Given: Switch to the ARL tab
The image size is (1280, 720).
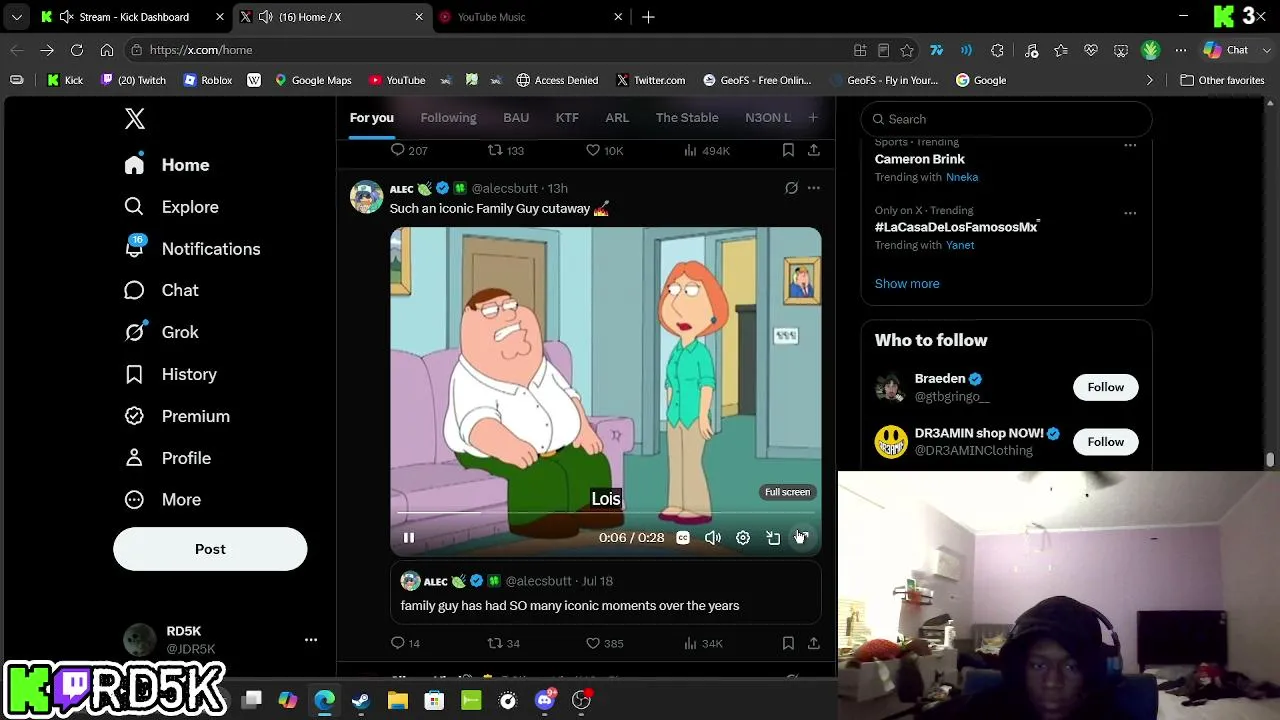Looking at the screenshot, I should coord(617,118).
